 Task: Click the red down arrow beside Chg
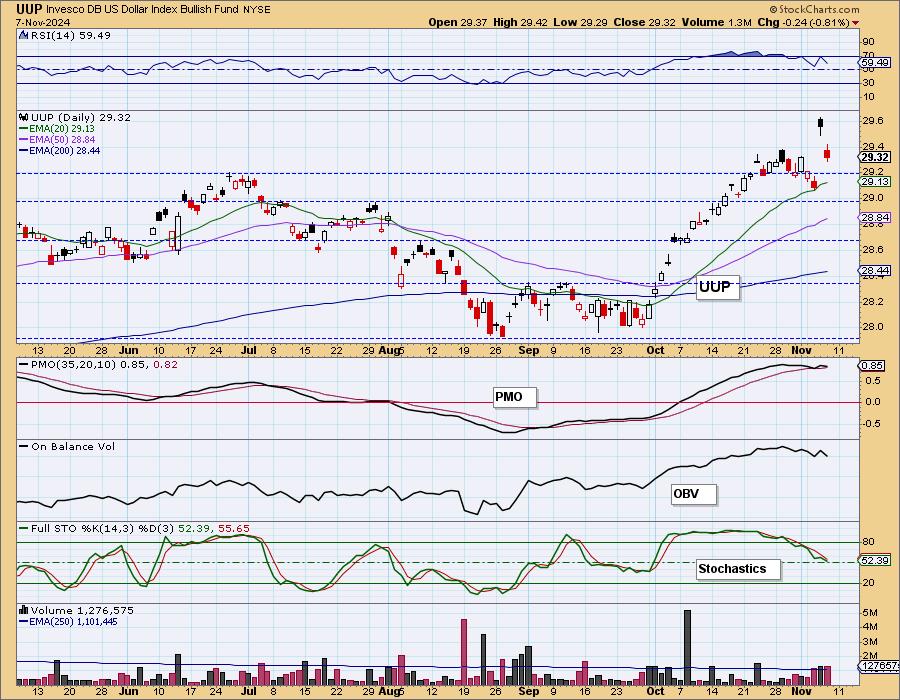[x=856, y=23]
